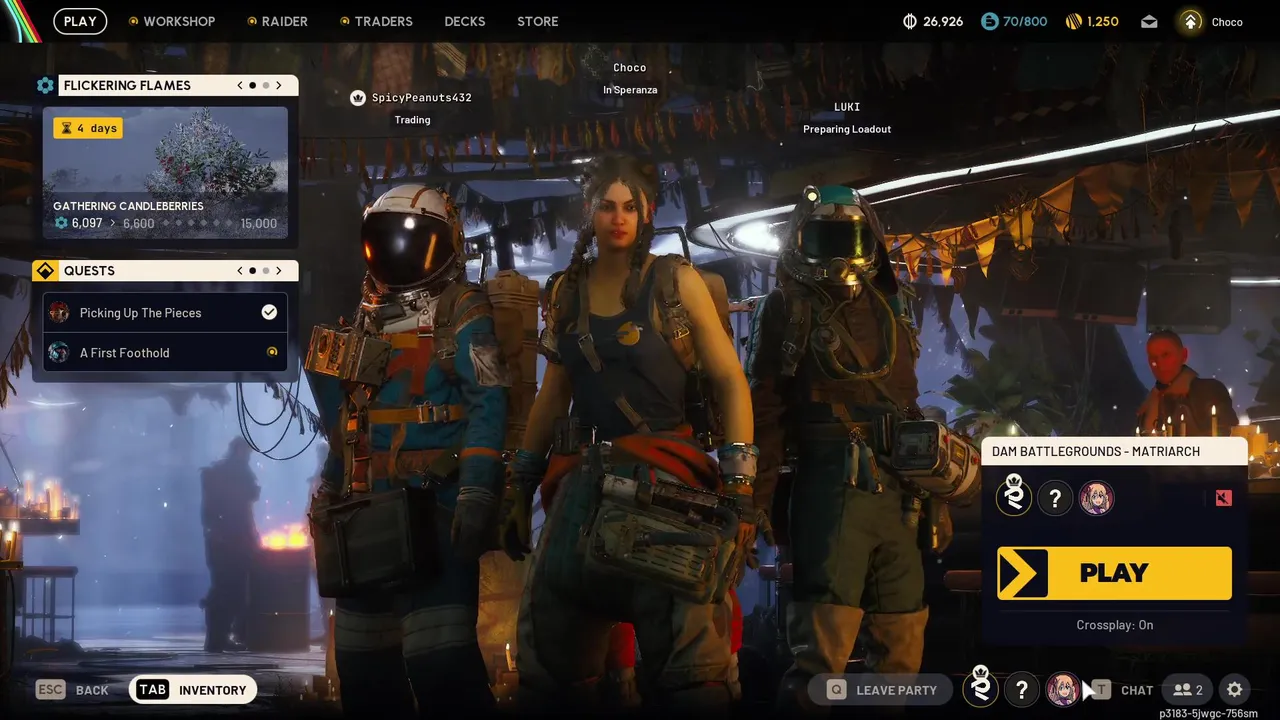
Task: Click the Preparing Loadout status text
Action: tap(847, 129)
